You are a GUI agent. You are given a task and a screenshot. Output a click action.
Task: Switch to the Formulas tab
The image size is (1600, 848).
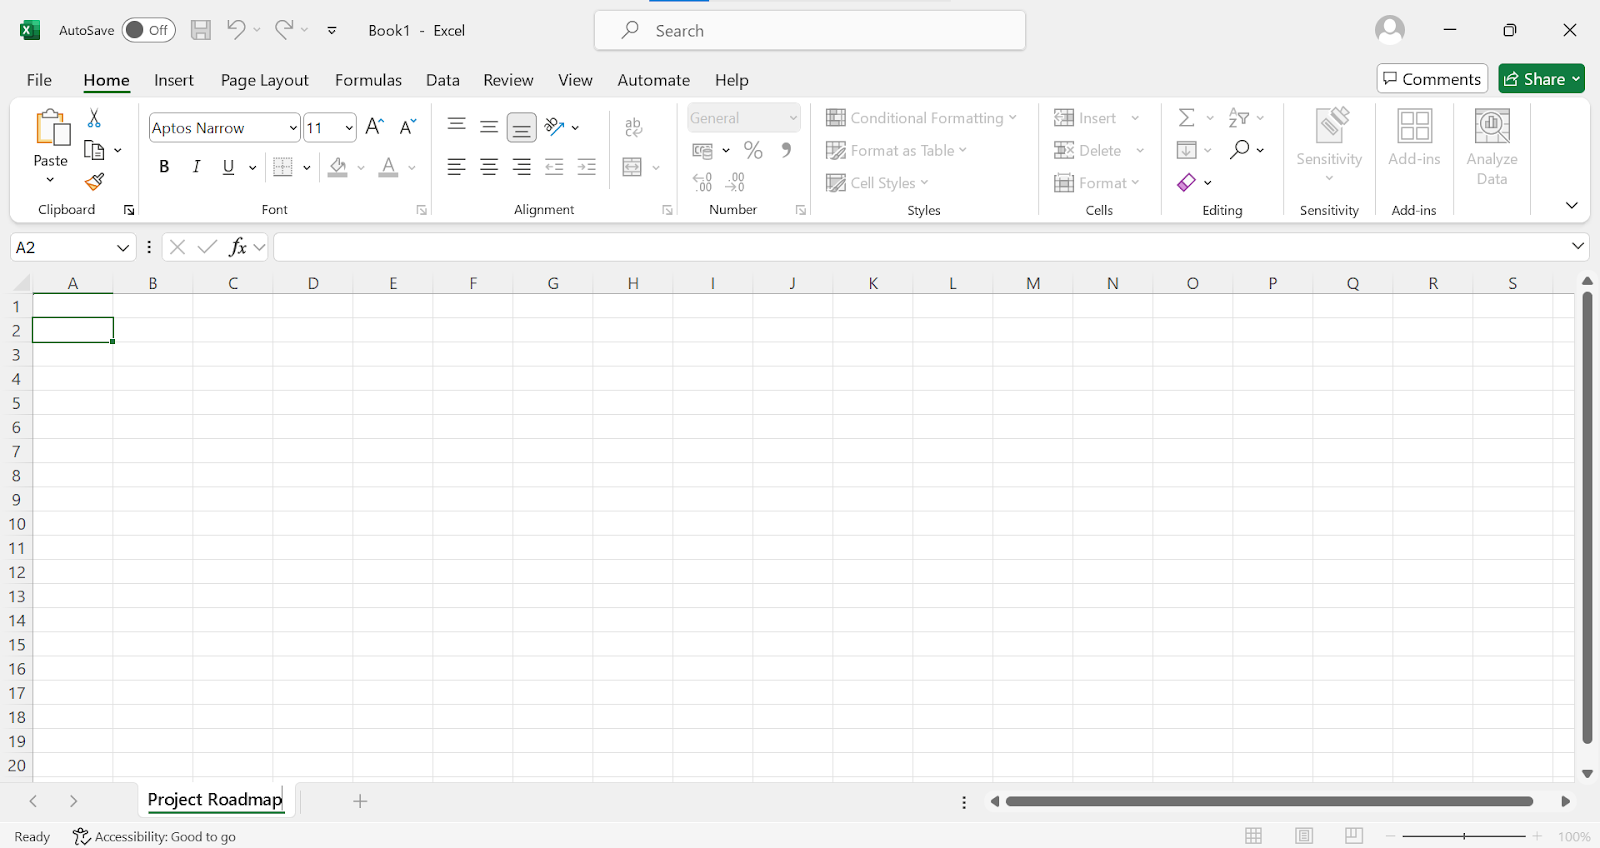[x=368, y=80]
